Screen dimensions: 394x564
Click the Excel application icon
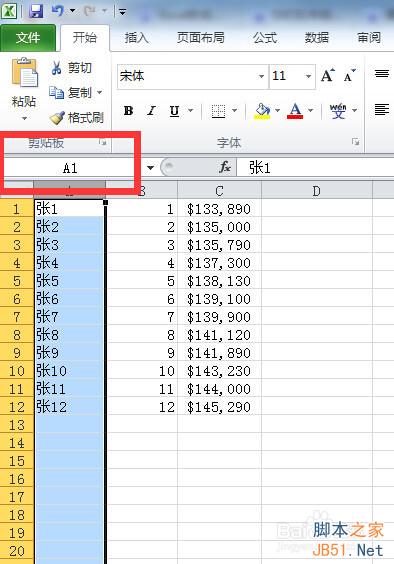(x=9, y=11)
